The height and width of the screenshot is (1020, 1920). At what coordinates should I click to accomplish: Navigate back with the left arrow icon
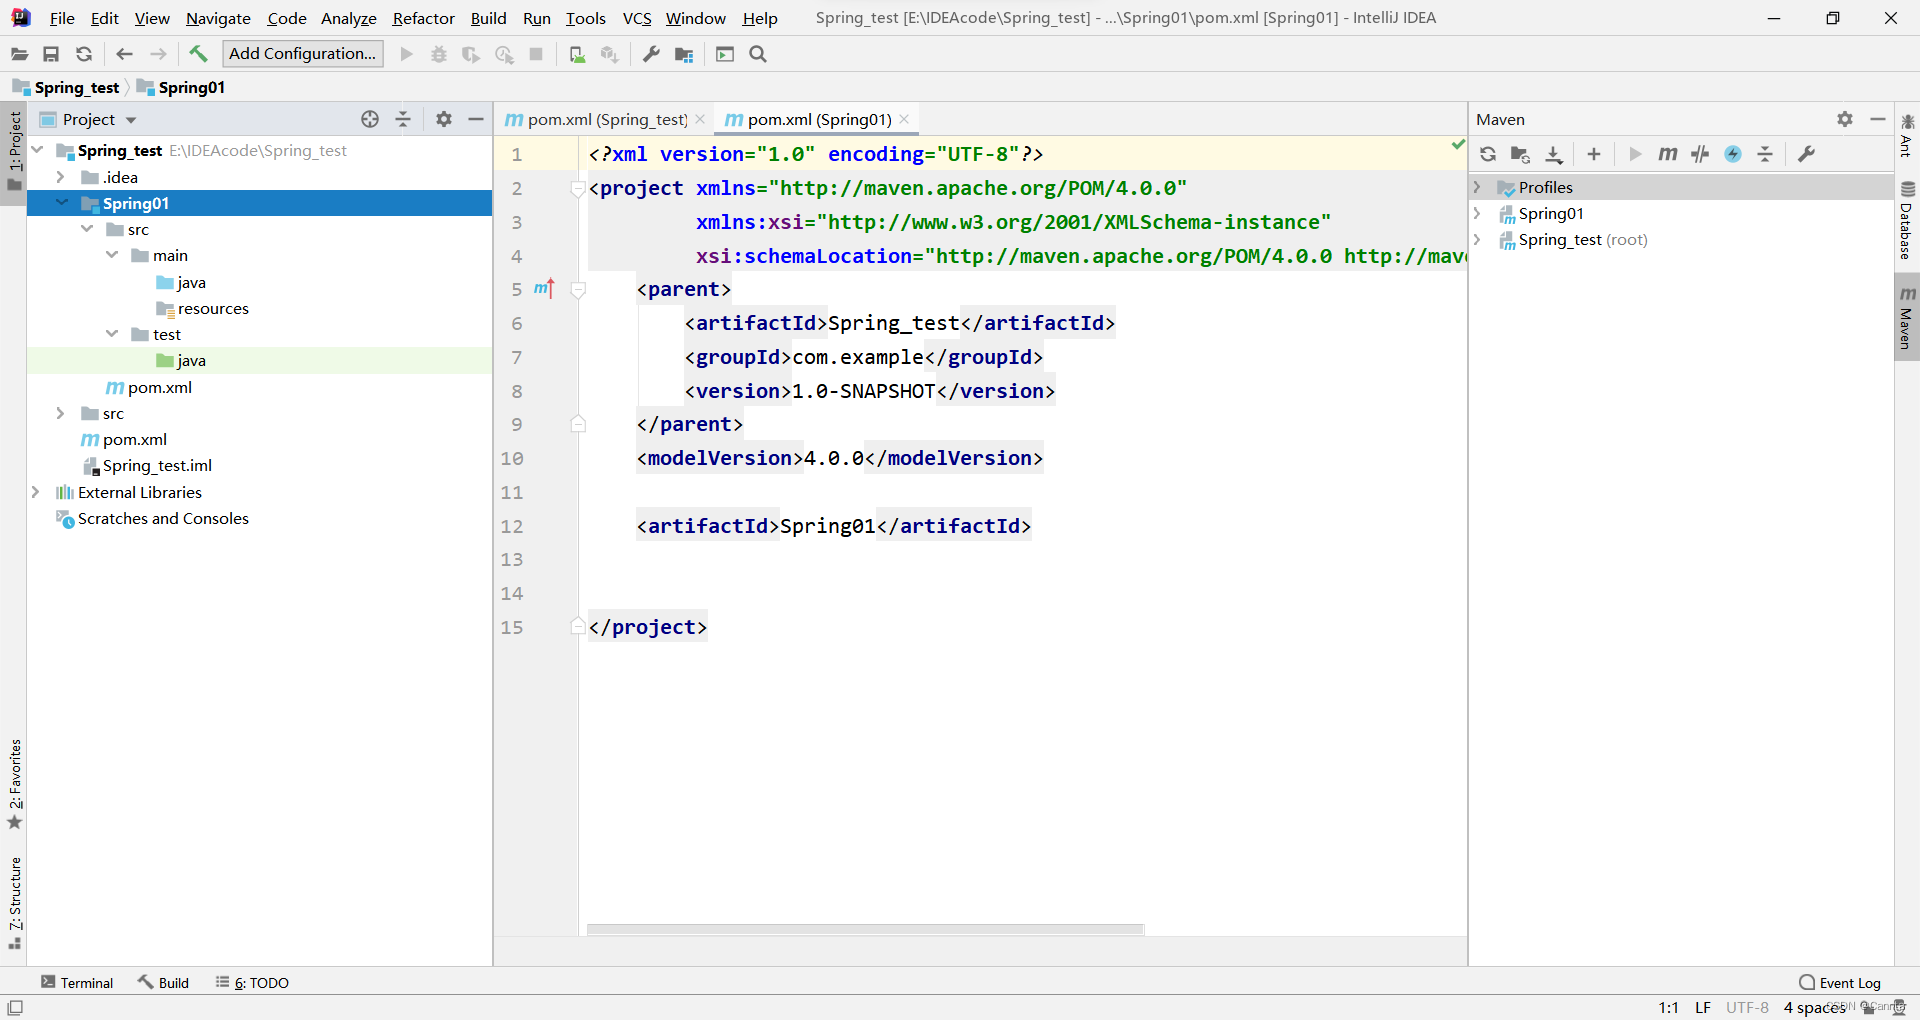tap(125, 54)
